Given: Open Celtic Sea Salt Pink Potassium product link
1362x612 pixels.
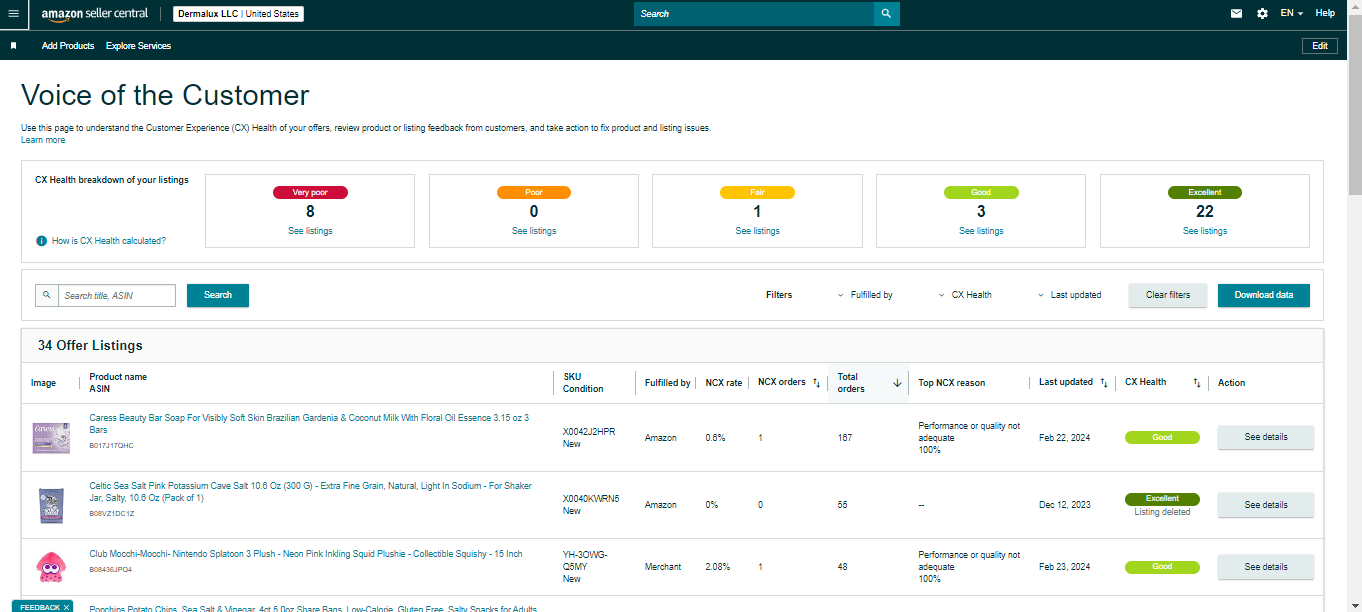Looking at the screenshot, I should pos(310,492).
